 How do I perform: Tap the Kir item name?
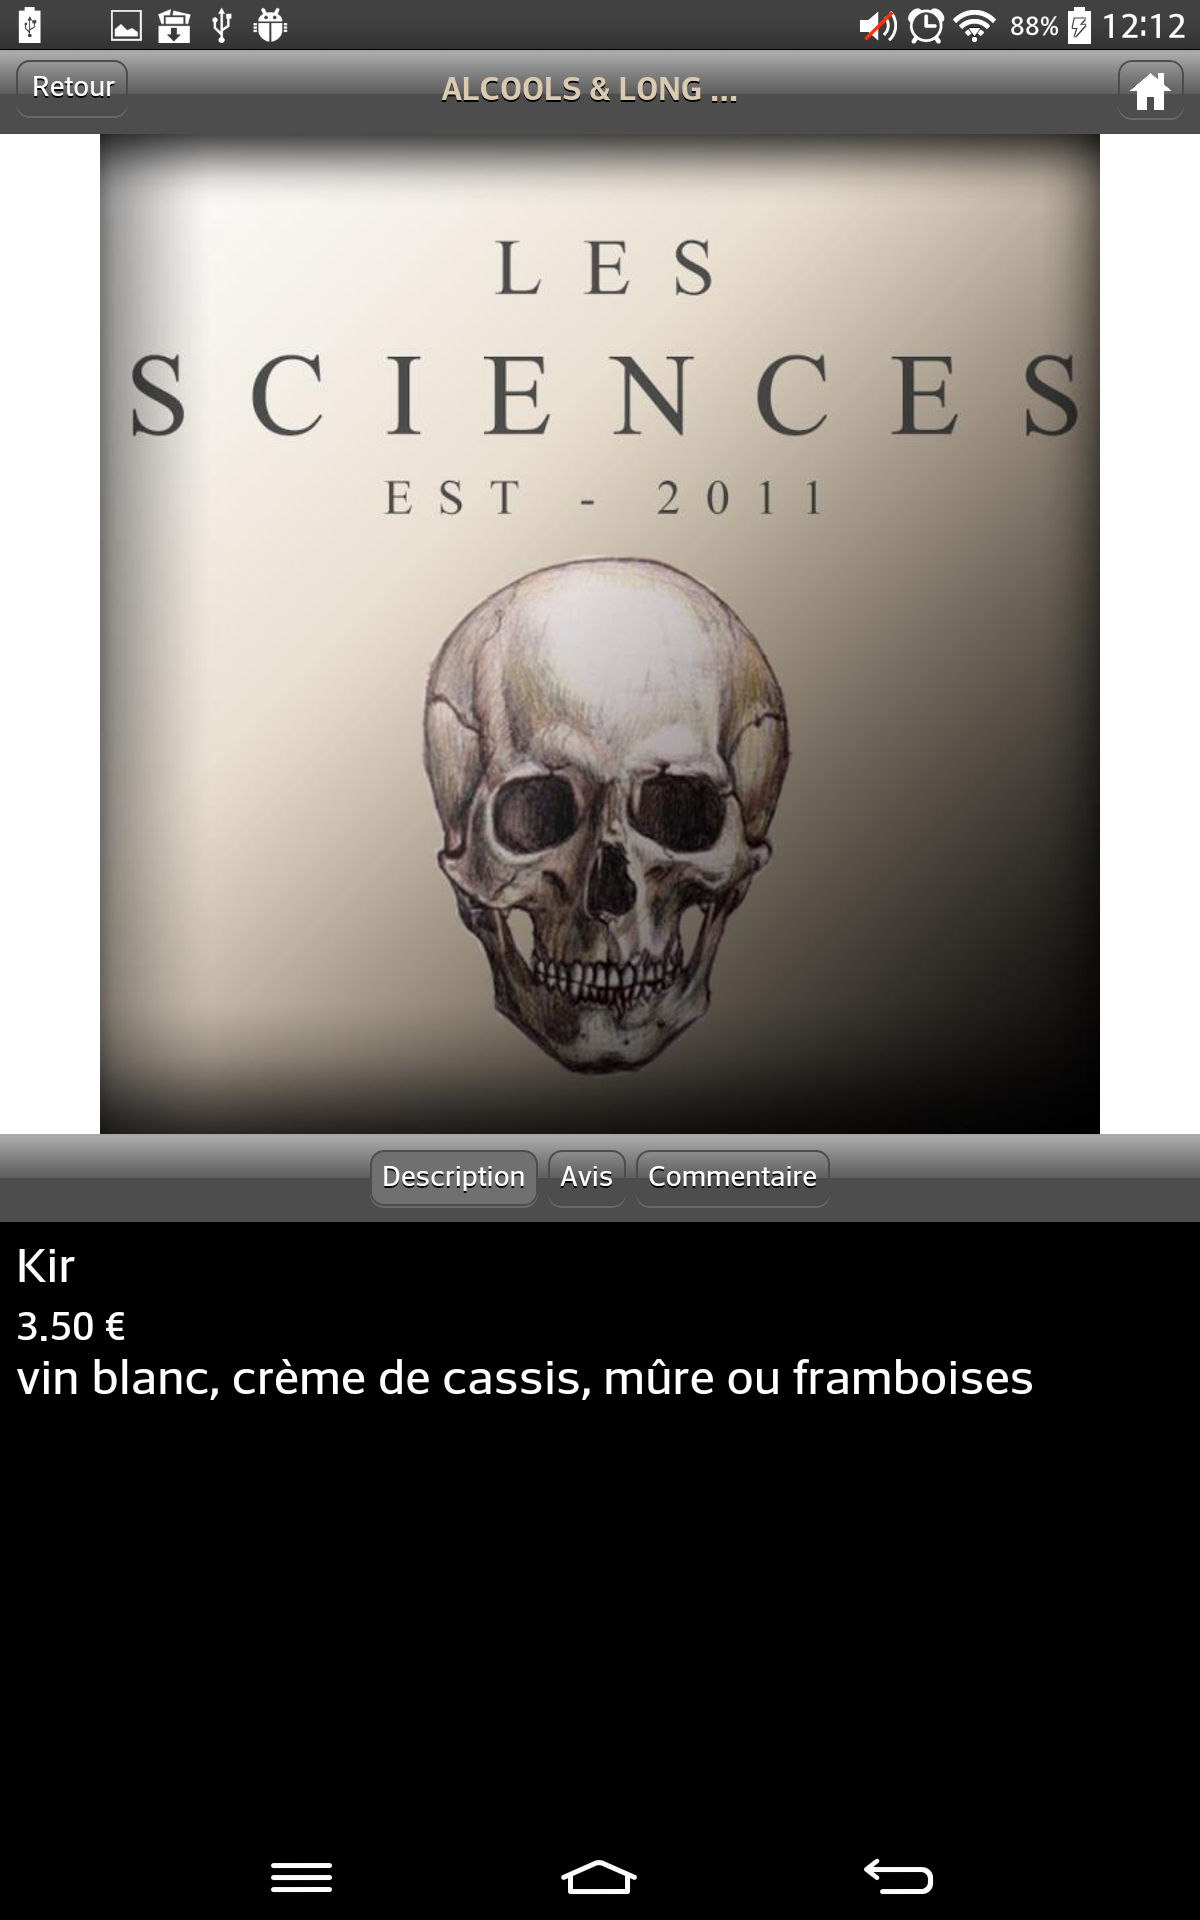tap(46, 1266)
